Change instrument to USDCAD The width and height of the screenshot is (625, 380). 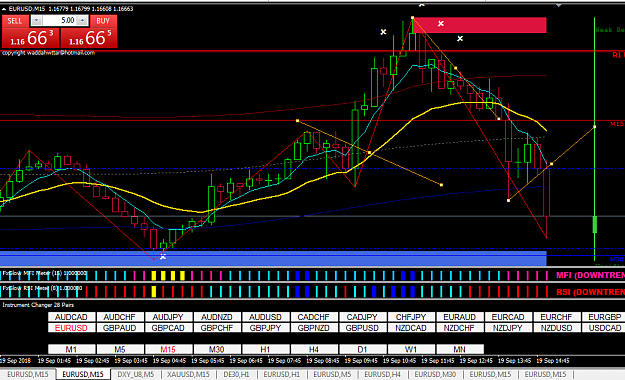[x=604, y=328]
